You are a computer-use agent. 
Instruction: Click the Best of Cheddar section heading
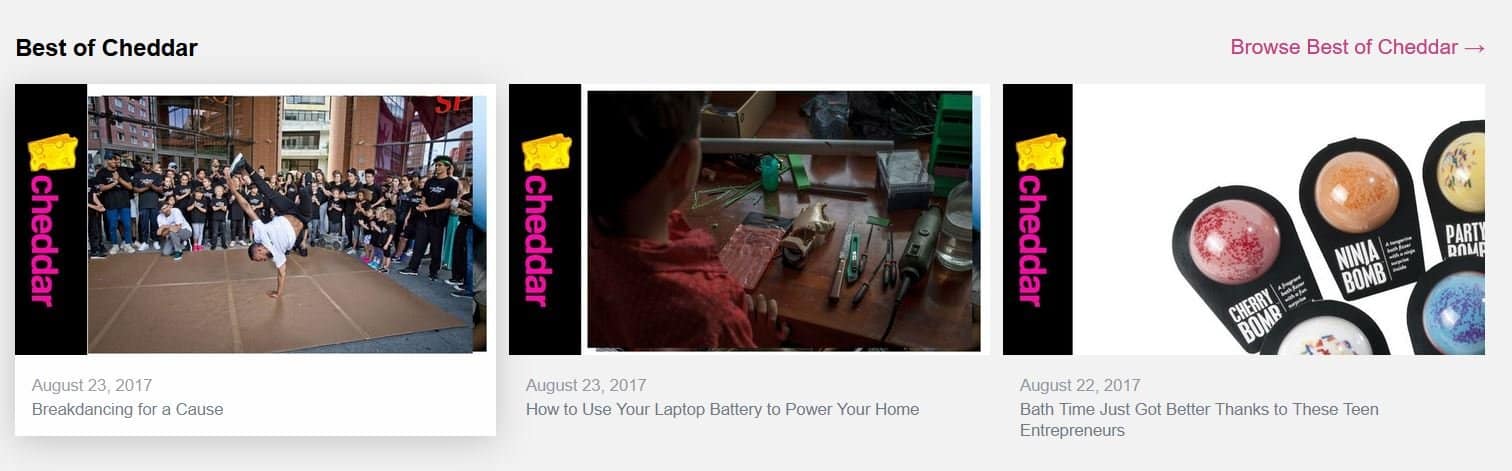coord(107,47)
